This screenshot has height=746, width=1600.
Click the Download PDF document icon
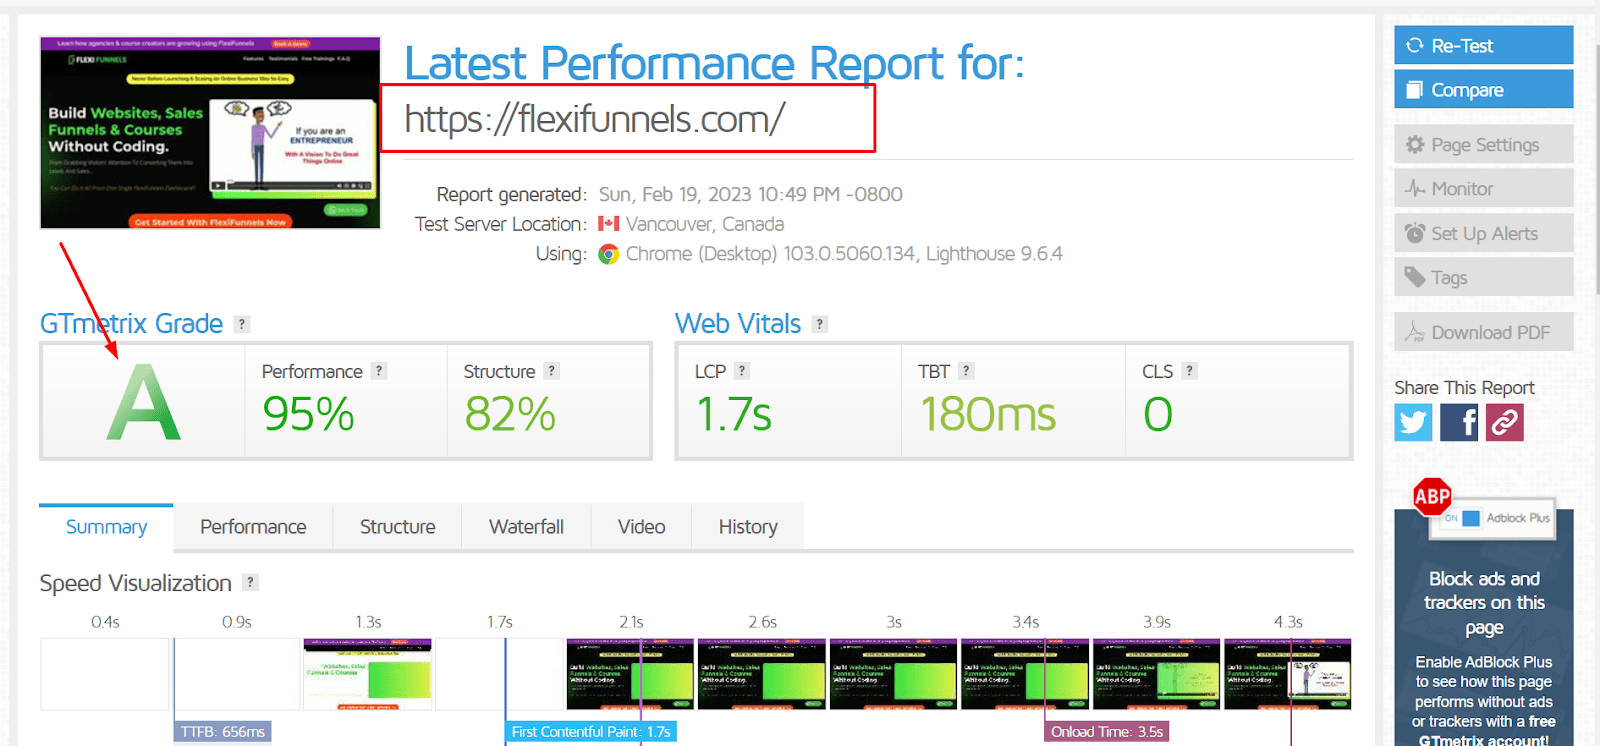coord(1415,332)
